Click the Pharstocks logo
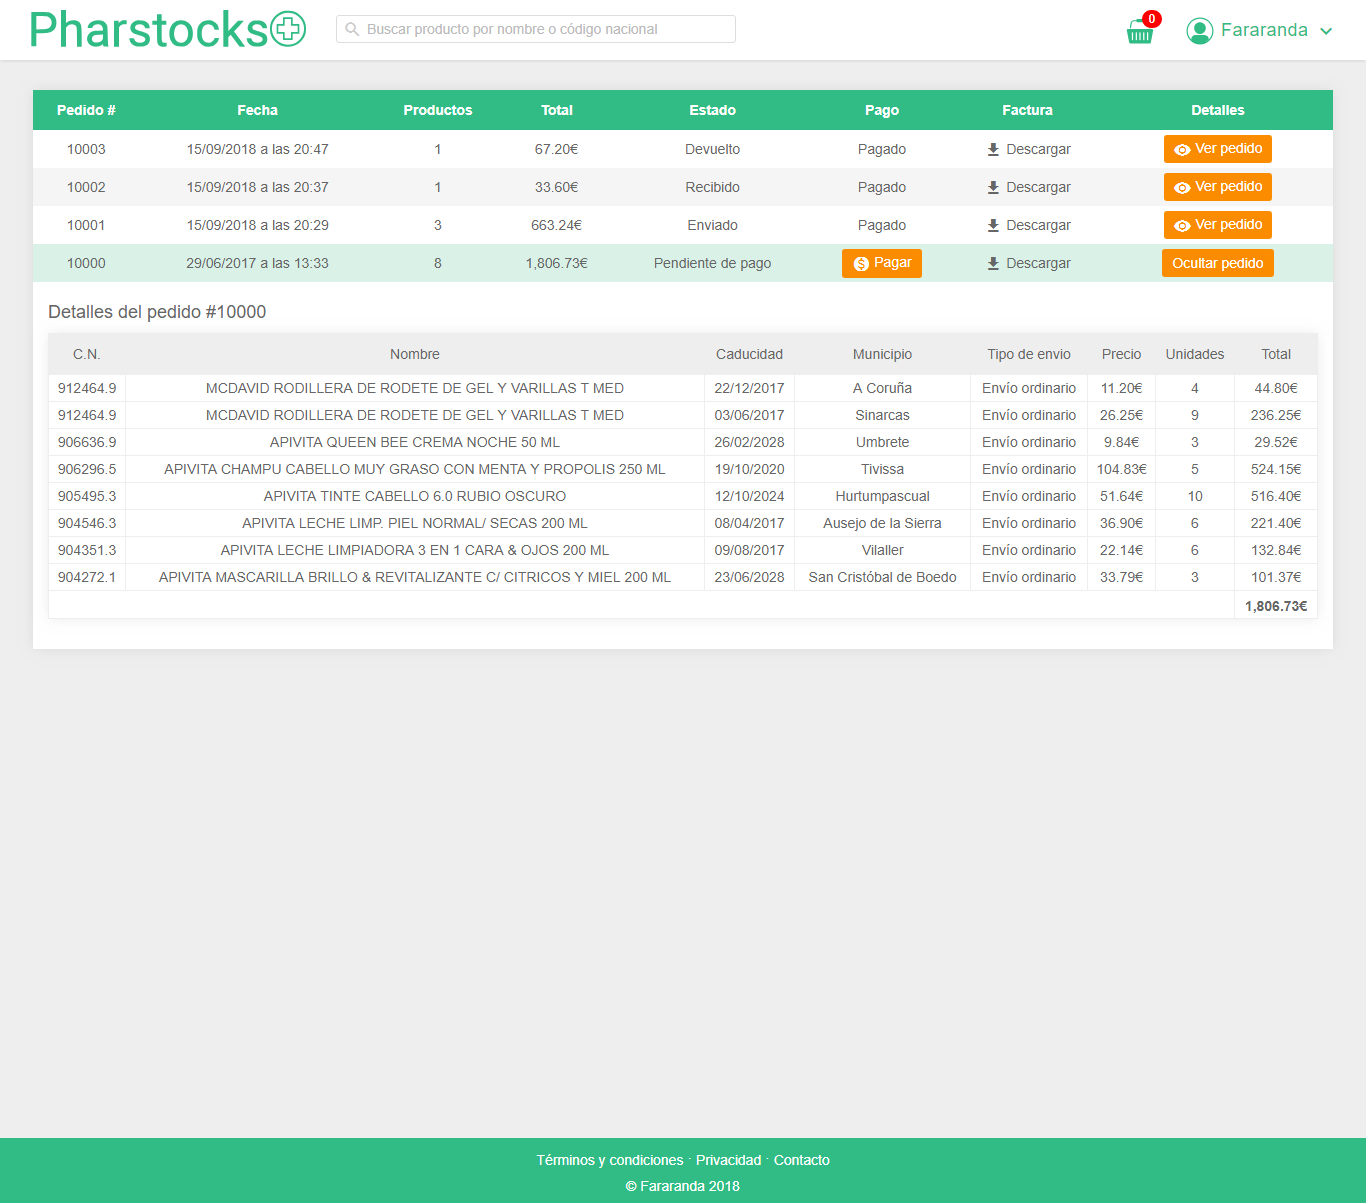Screen dimensions: 1366x1203 168,29
